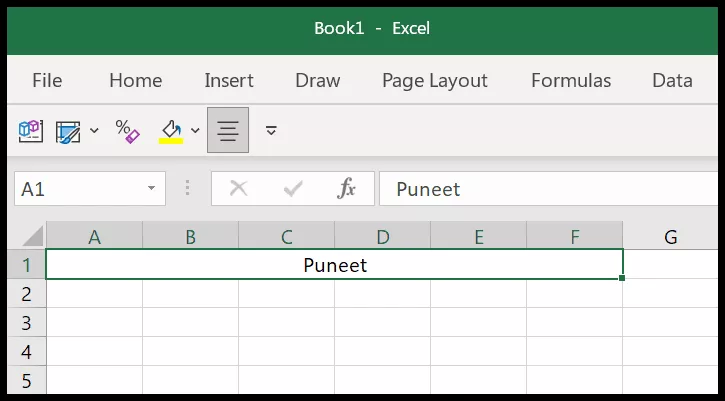Open the Formulas ribbon tab

tap(571, 80)
